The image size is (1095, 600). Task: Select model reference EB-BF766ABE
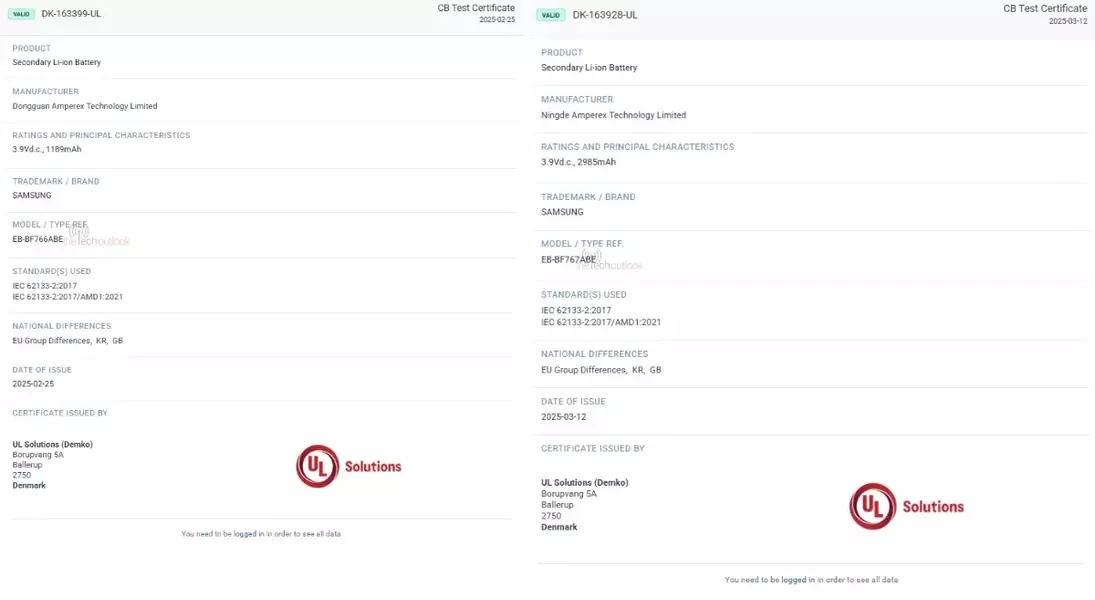click(x=38, y=239)
